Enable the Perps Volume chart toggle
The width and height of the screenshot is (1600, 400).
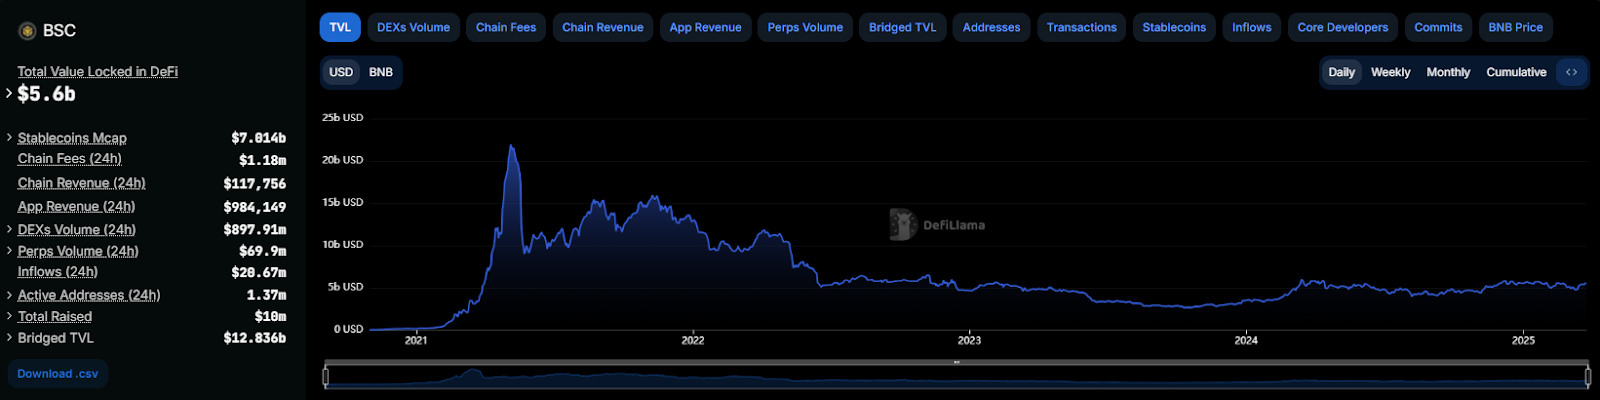tap(805, 27)
